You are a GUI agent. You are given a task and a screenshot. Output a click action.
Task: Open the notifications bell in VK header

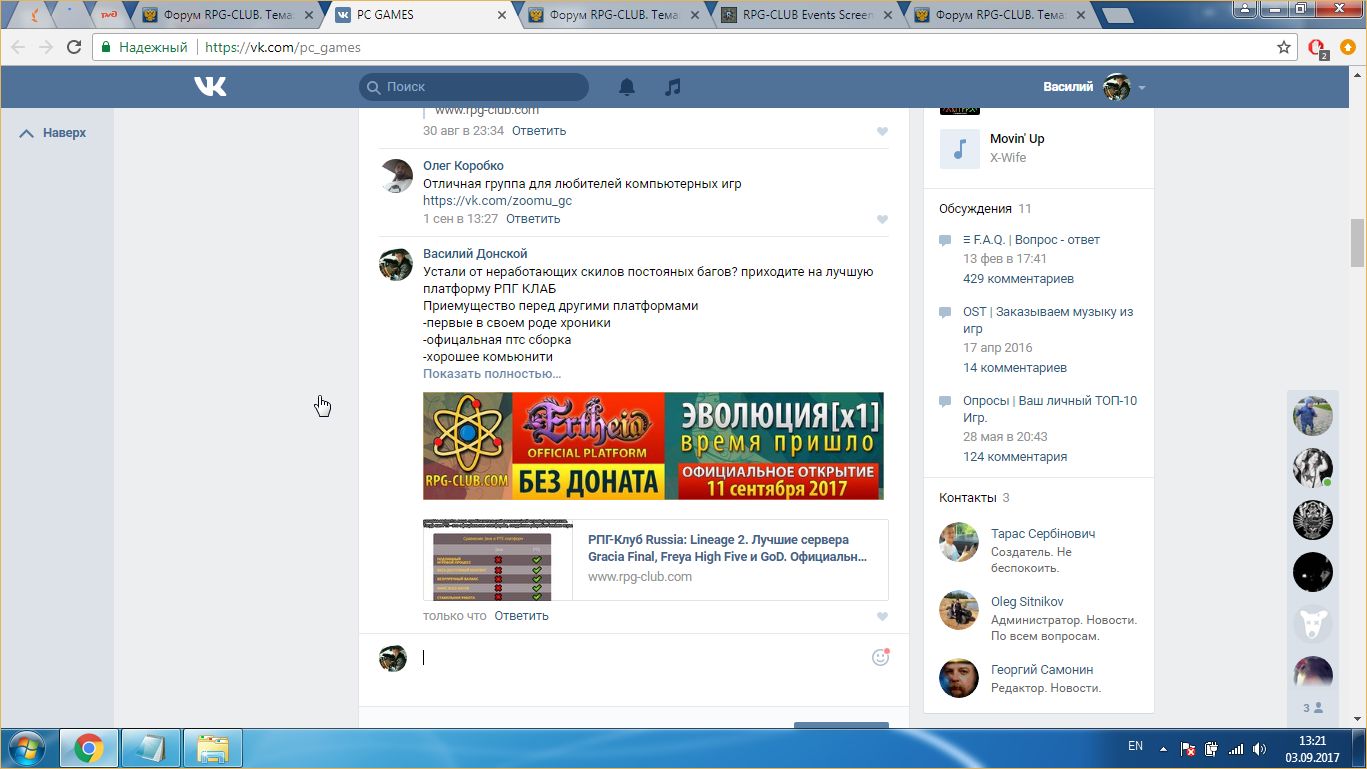627,87
